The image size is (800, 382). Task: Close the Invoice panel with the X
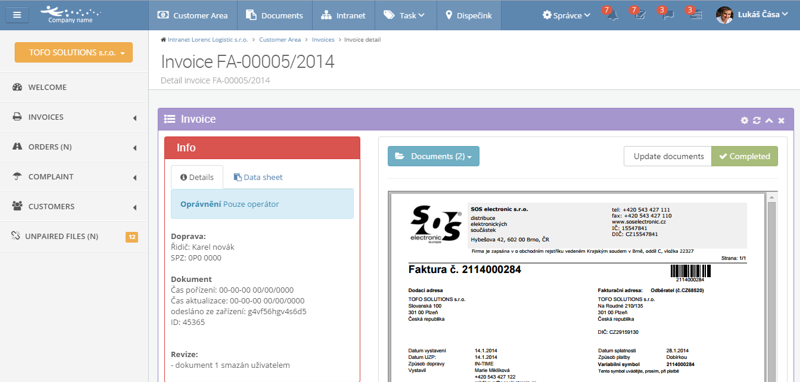(781, 120)
